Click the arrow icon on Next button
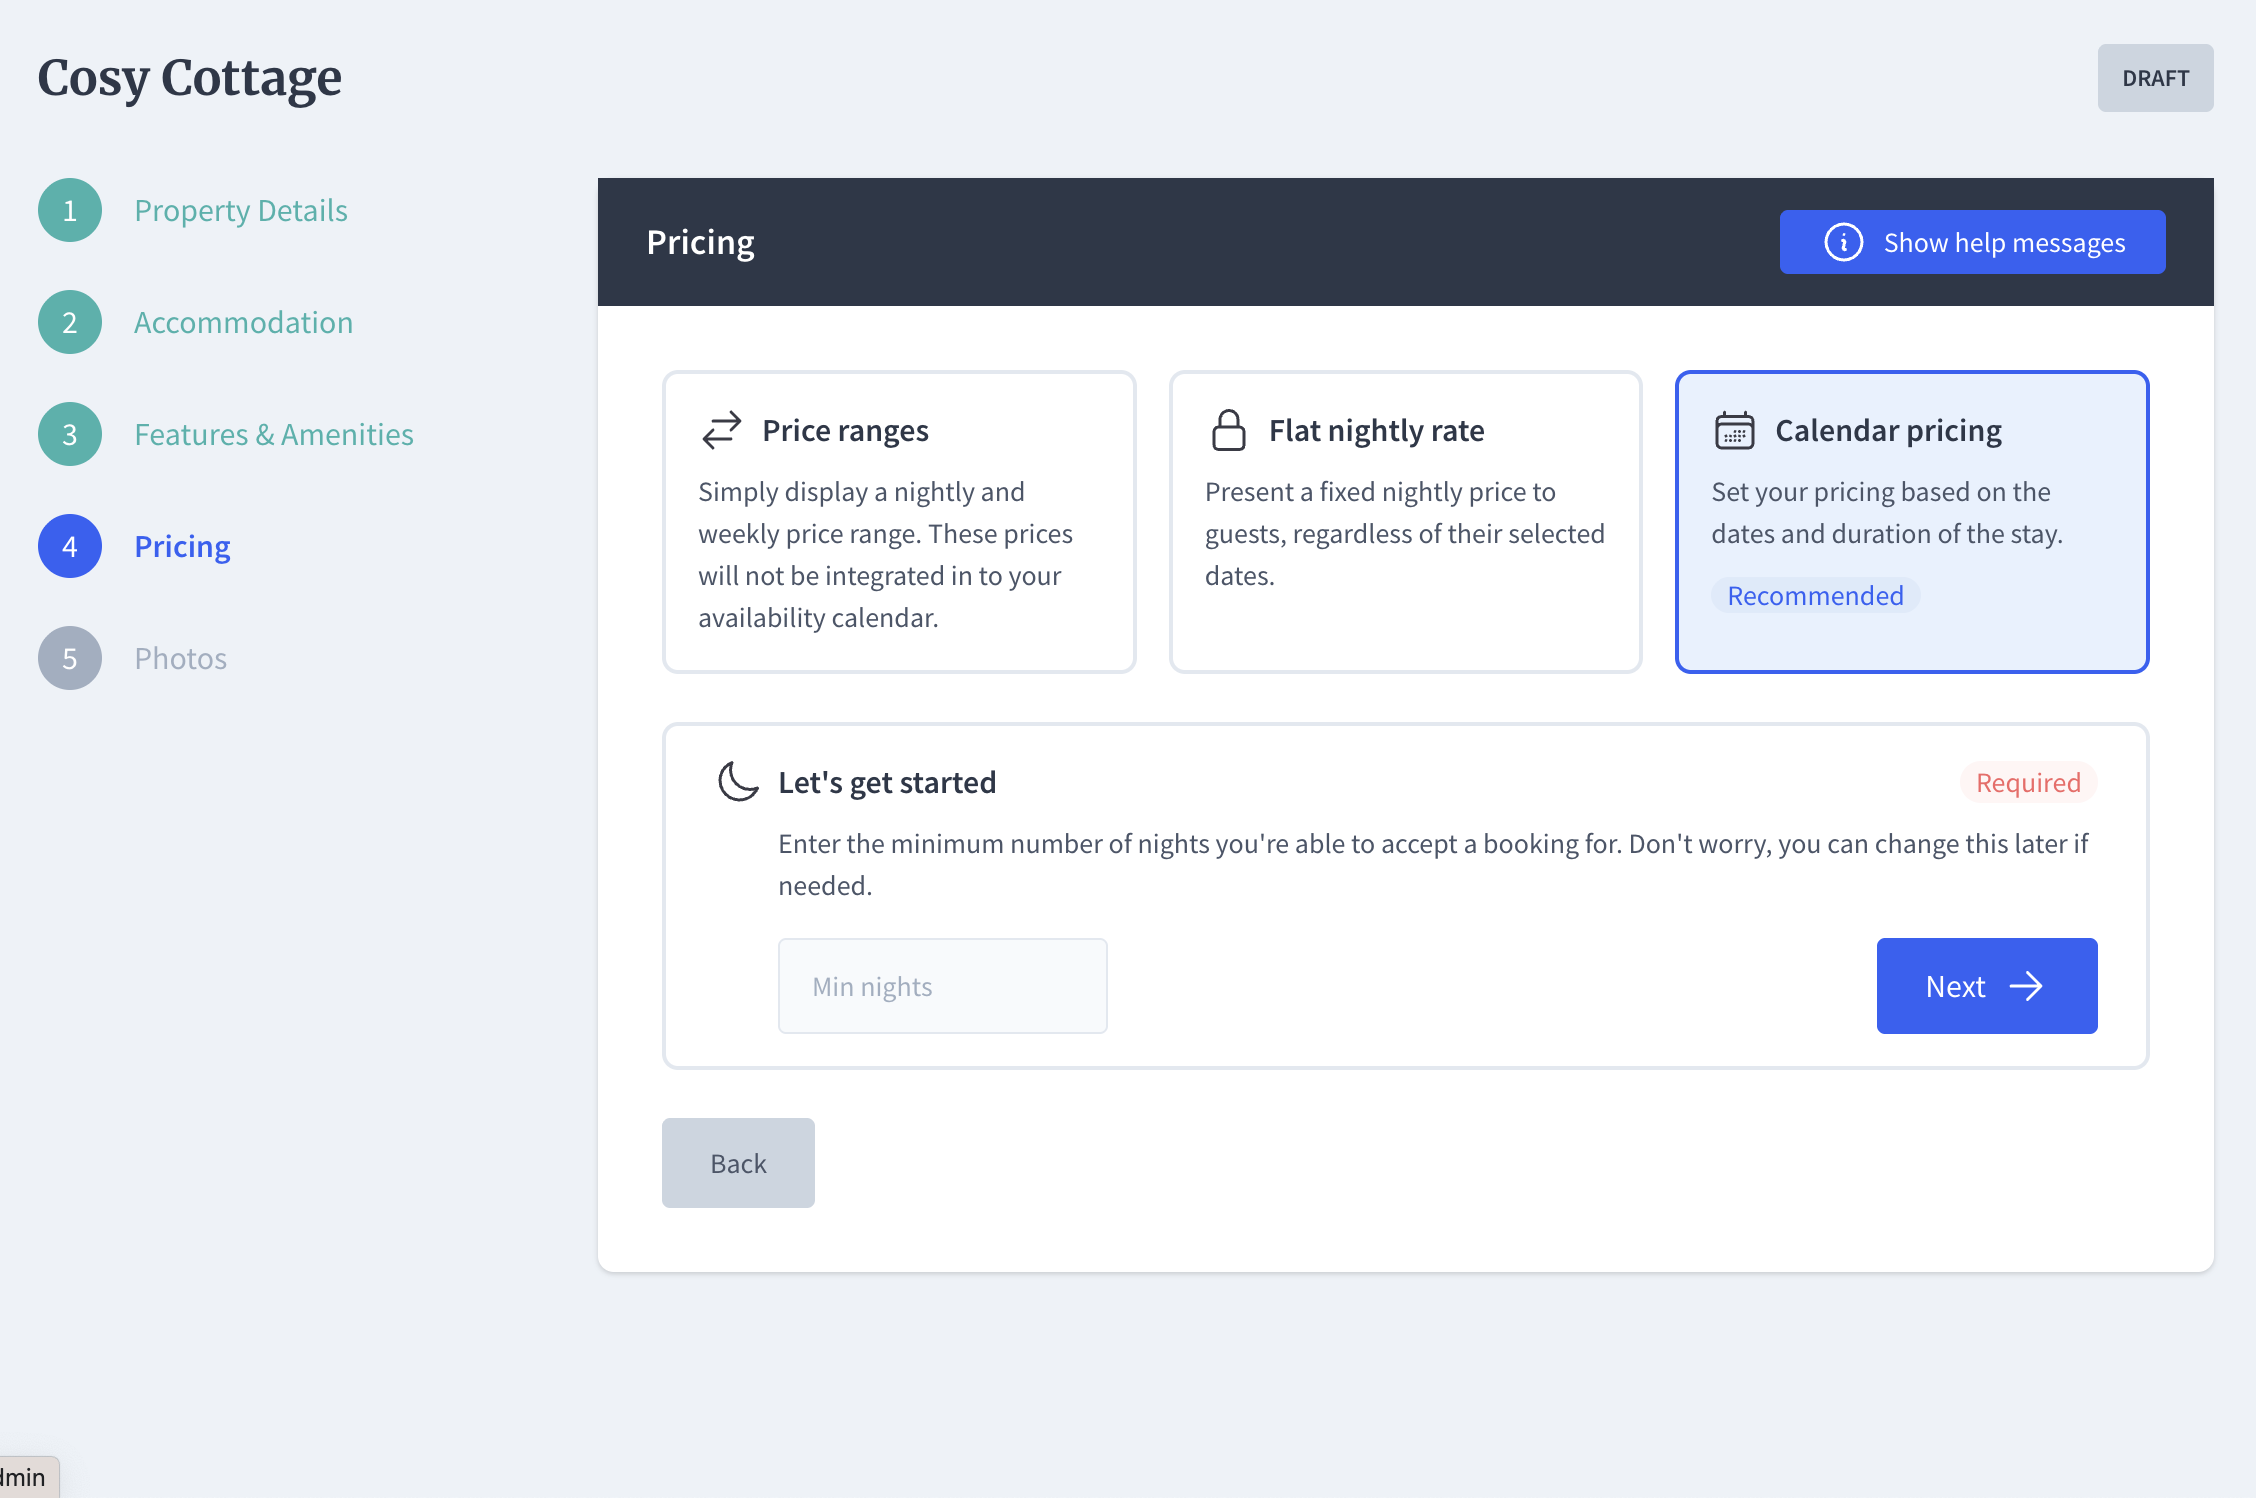The image size is (2256, 1498). click(x=2026, y=987)
